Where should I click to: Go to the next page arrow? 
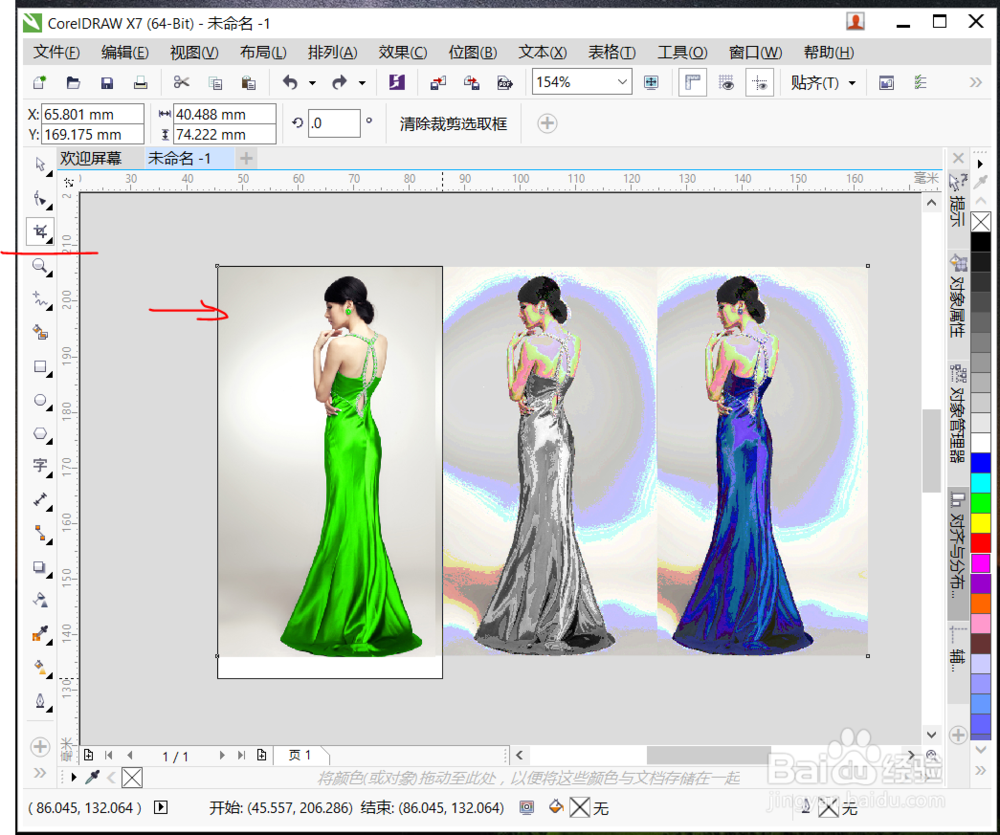(221, 755)
